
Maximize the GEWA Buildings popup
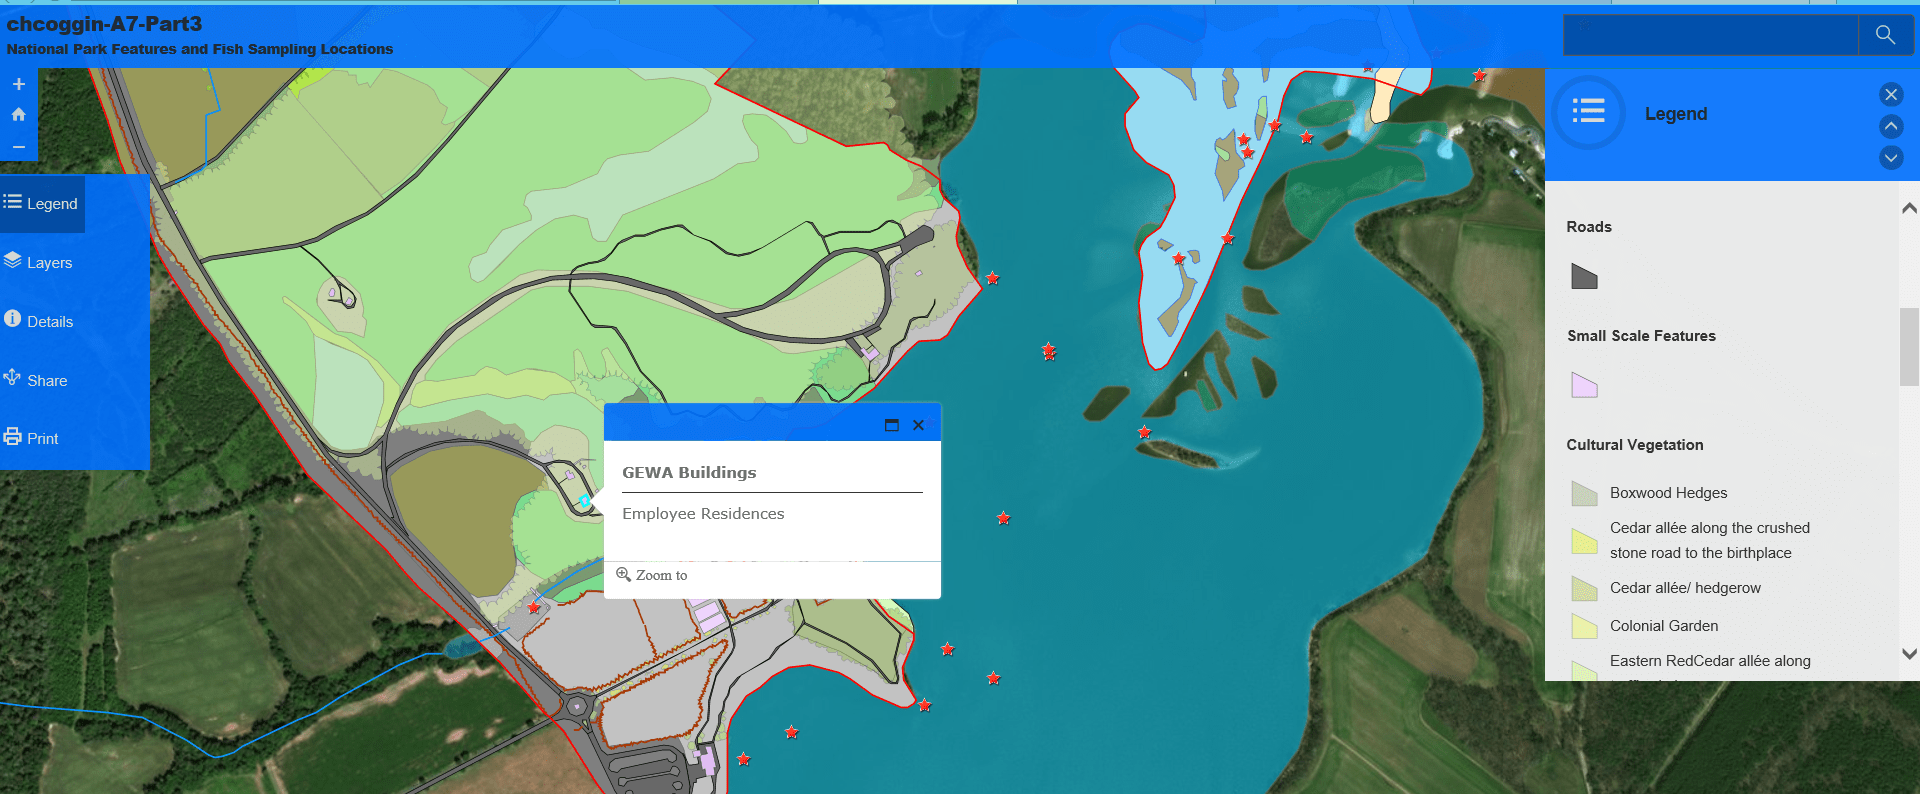tap(892, 425)
